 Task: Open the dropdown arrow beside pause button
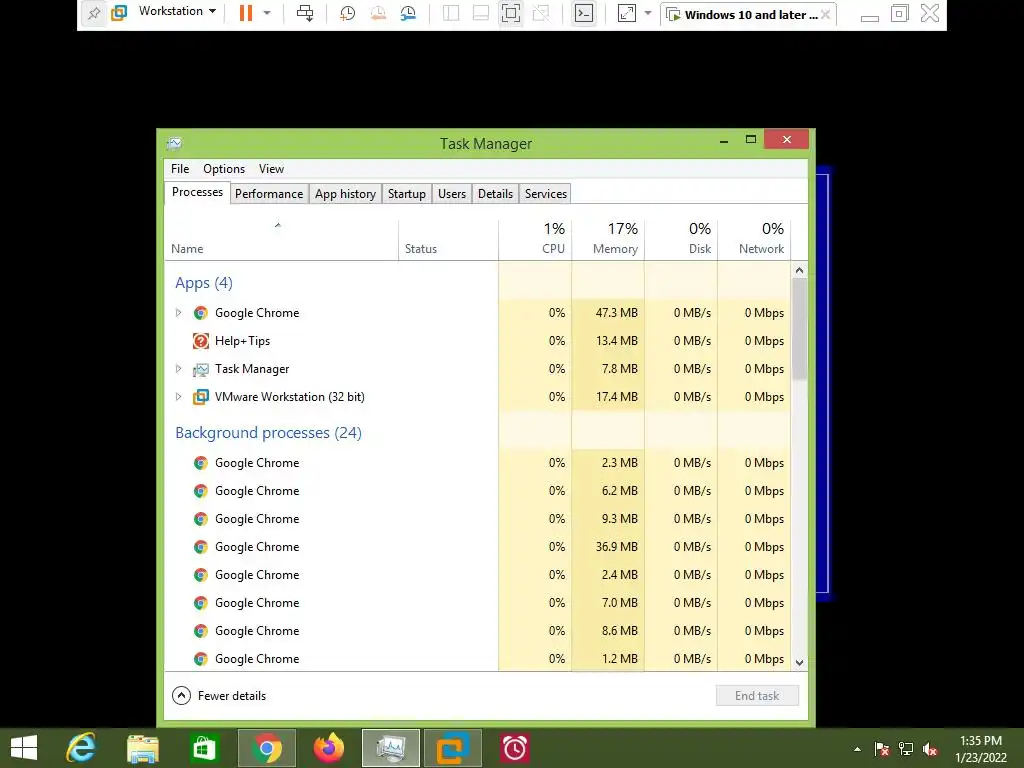pyautogui.click(x=267, y=13)
